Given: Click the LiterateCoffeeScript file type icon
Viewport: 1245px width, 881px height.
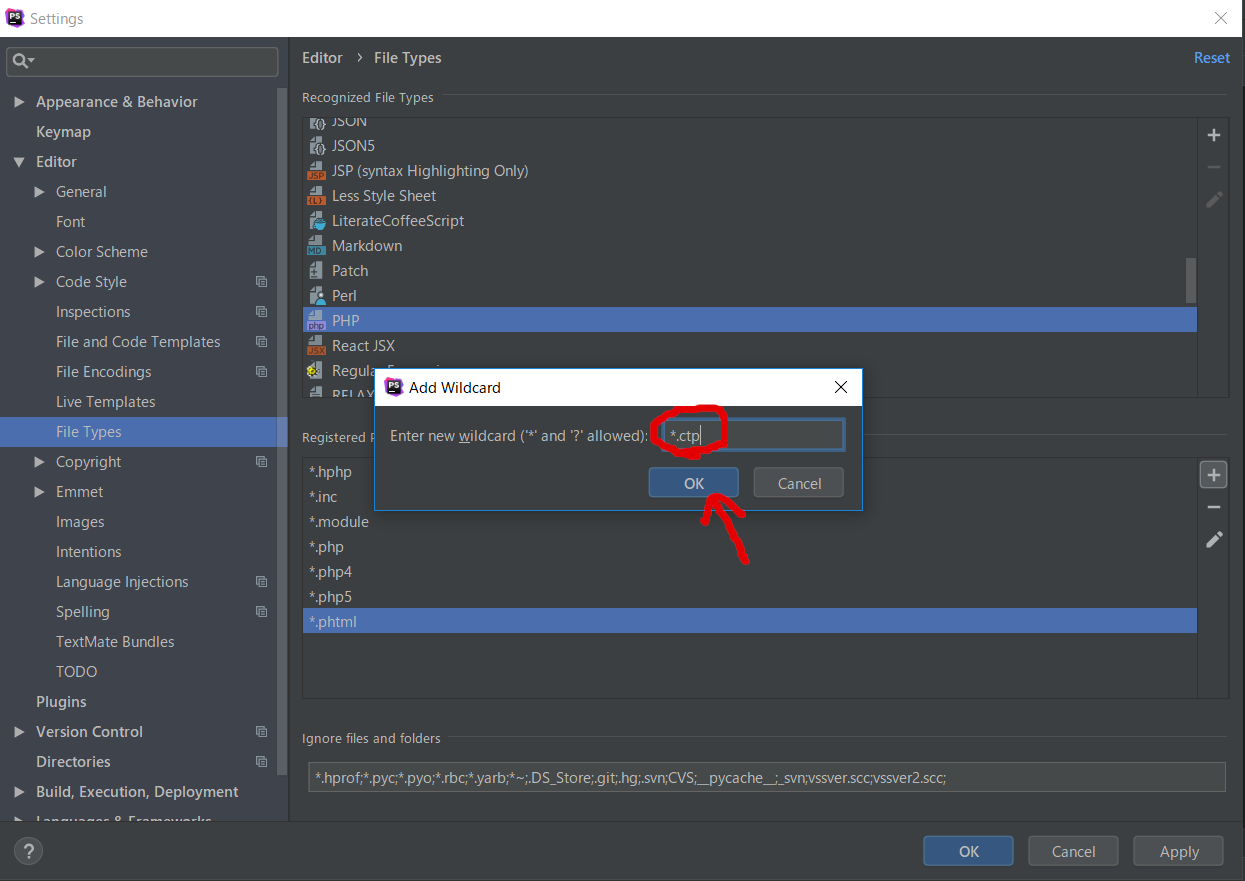Looking at the screenshot, I should [x=317, y=221].
